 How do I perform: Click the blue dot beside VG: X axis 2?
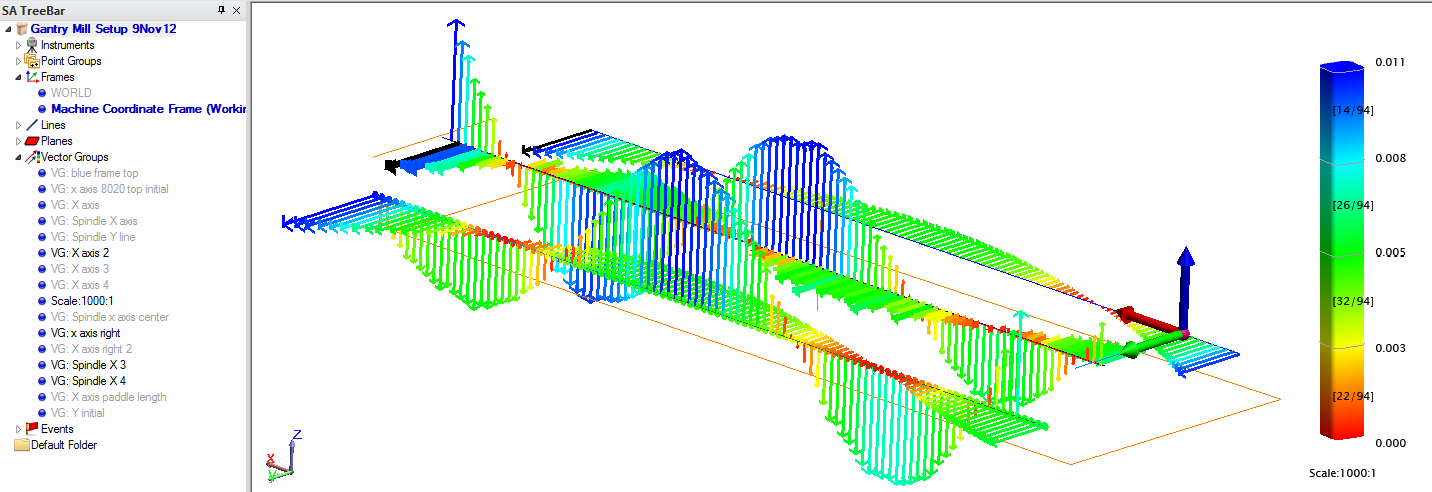click(x=42, y=253)
